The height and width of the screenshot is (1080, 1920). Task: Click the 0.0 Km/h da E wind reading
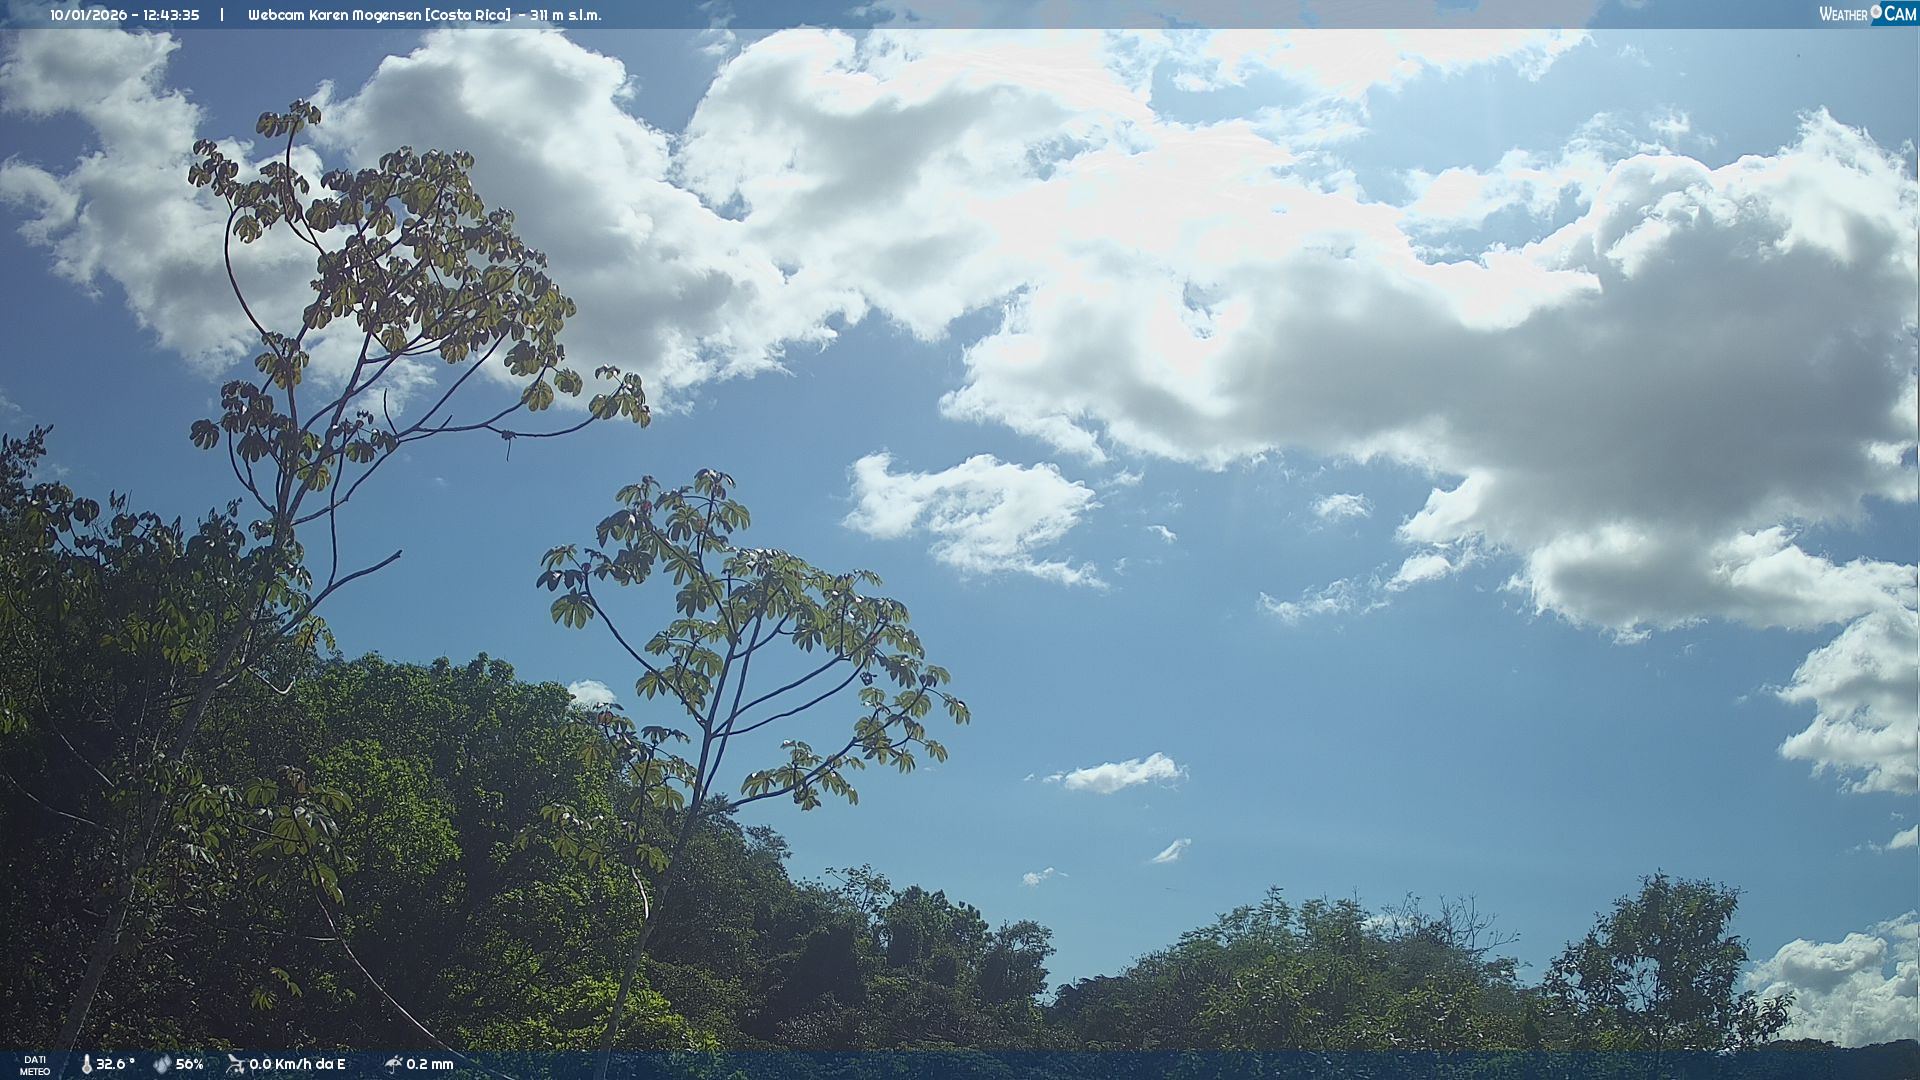tap(297, 1064)
